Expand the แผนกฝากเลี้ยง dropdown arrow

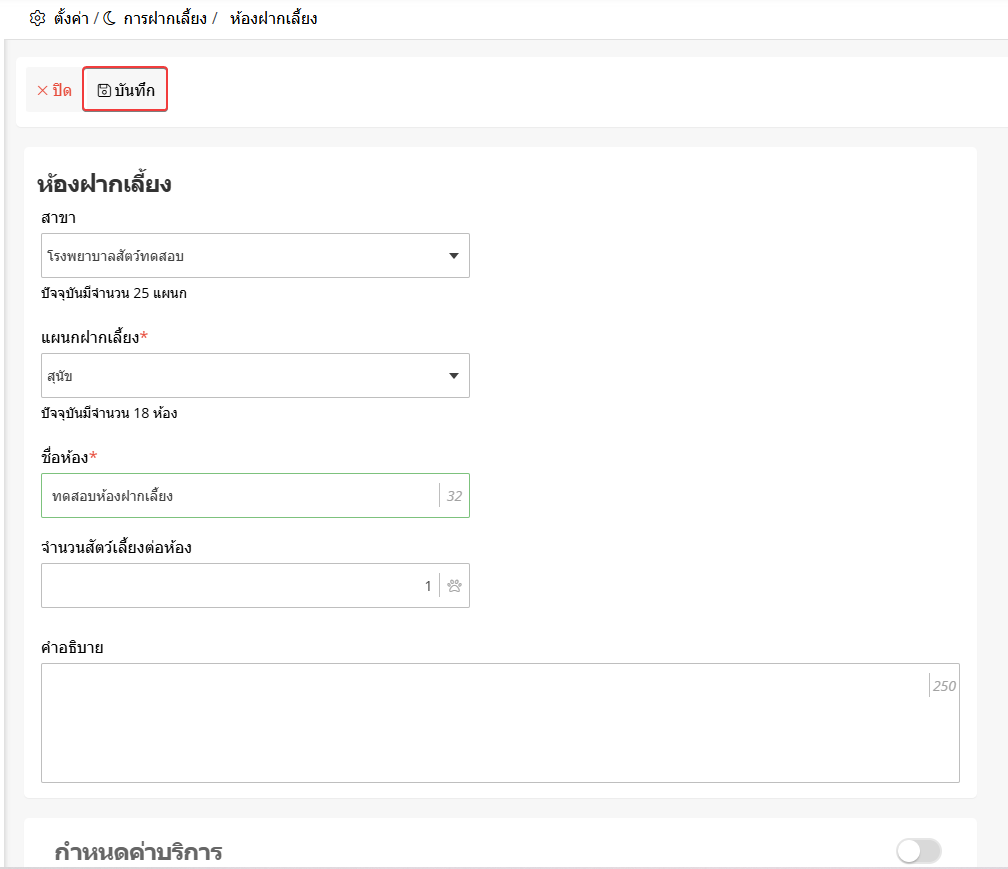click(454, 375)
